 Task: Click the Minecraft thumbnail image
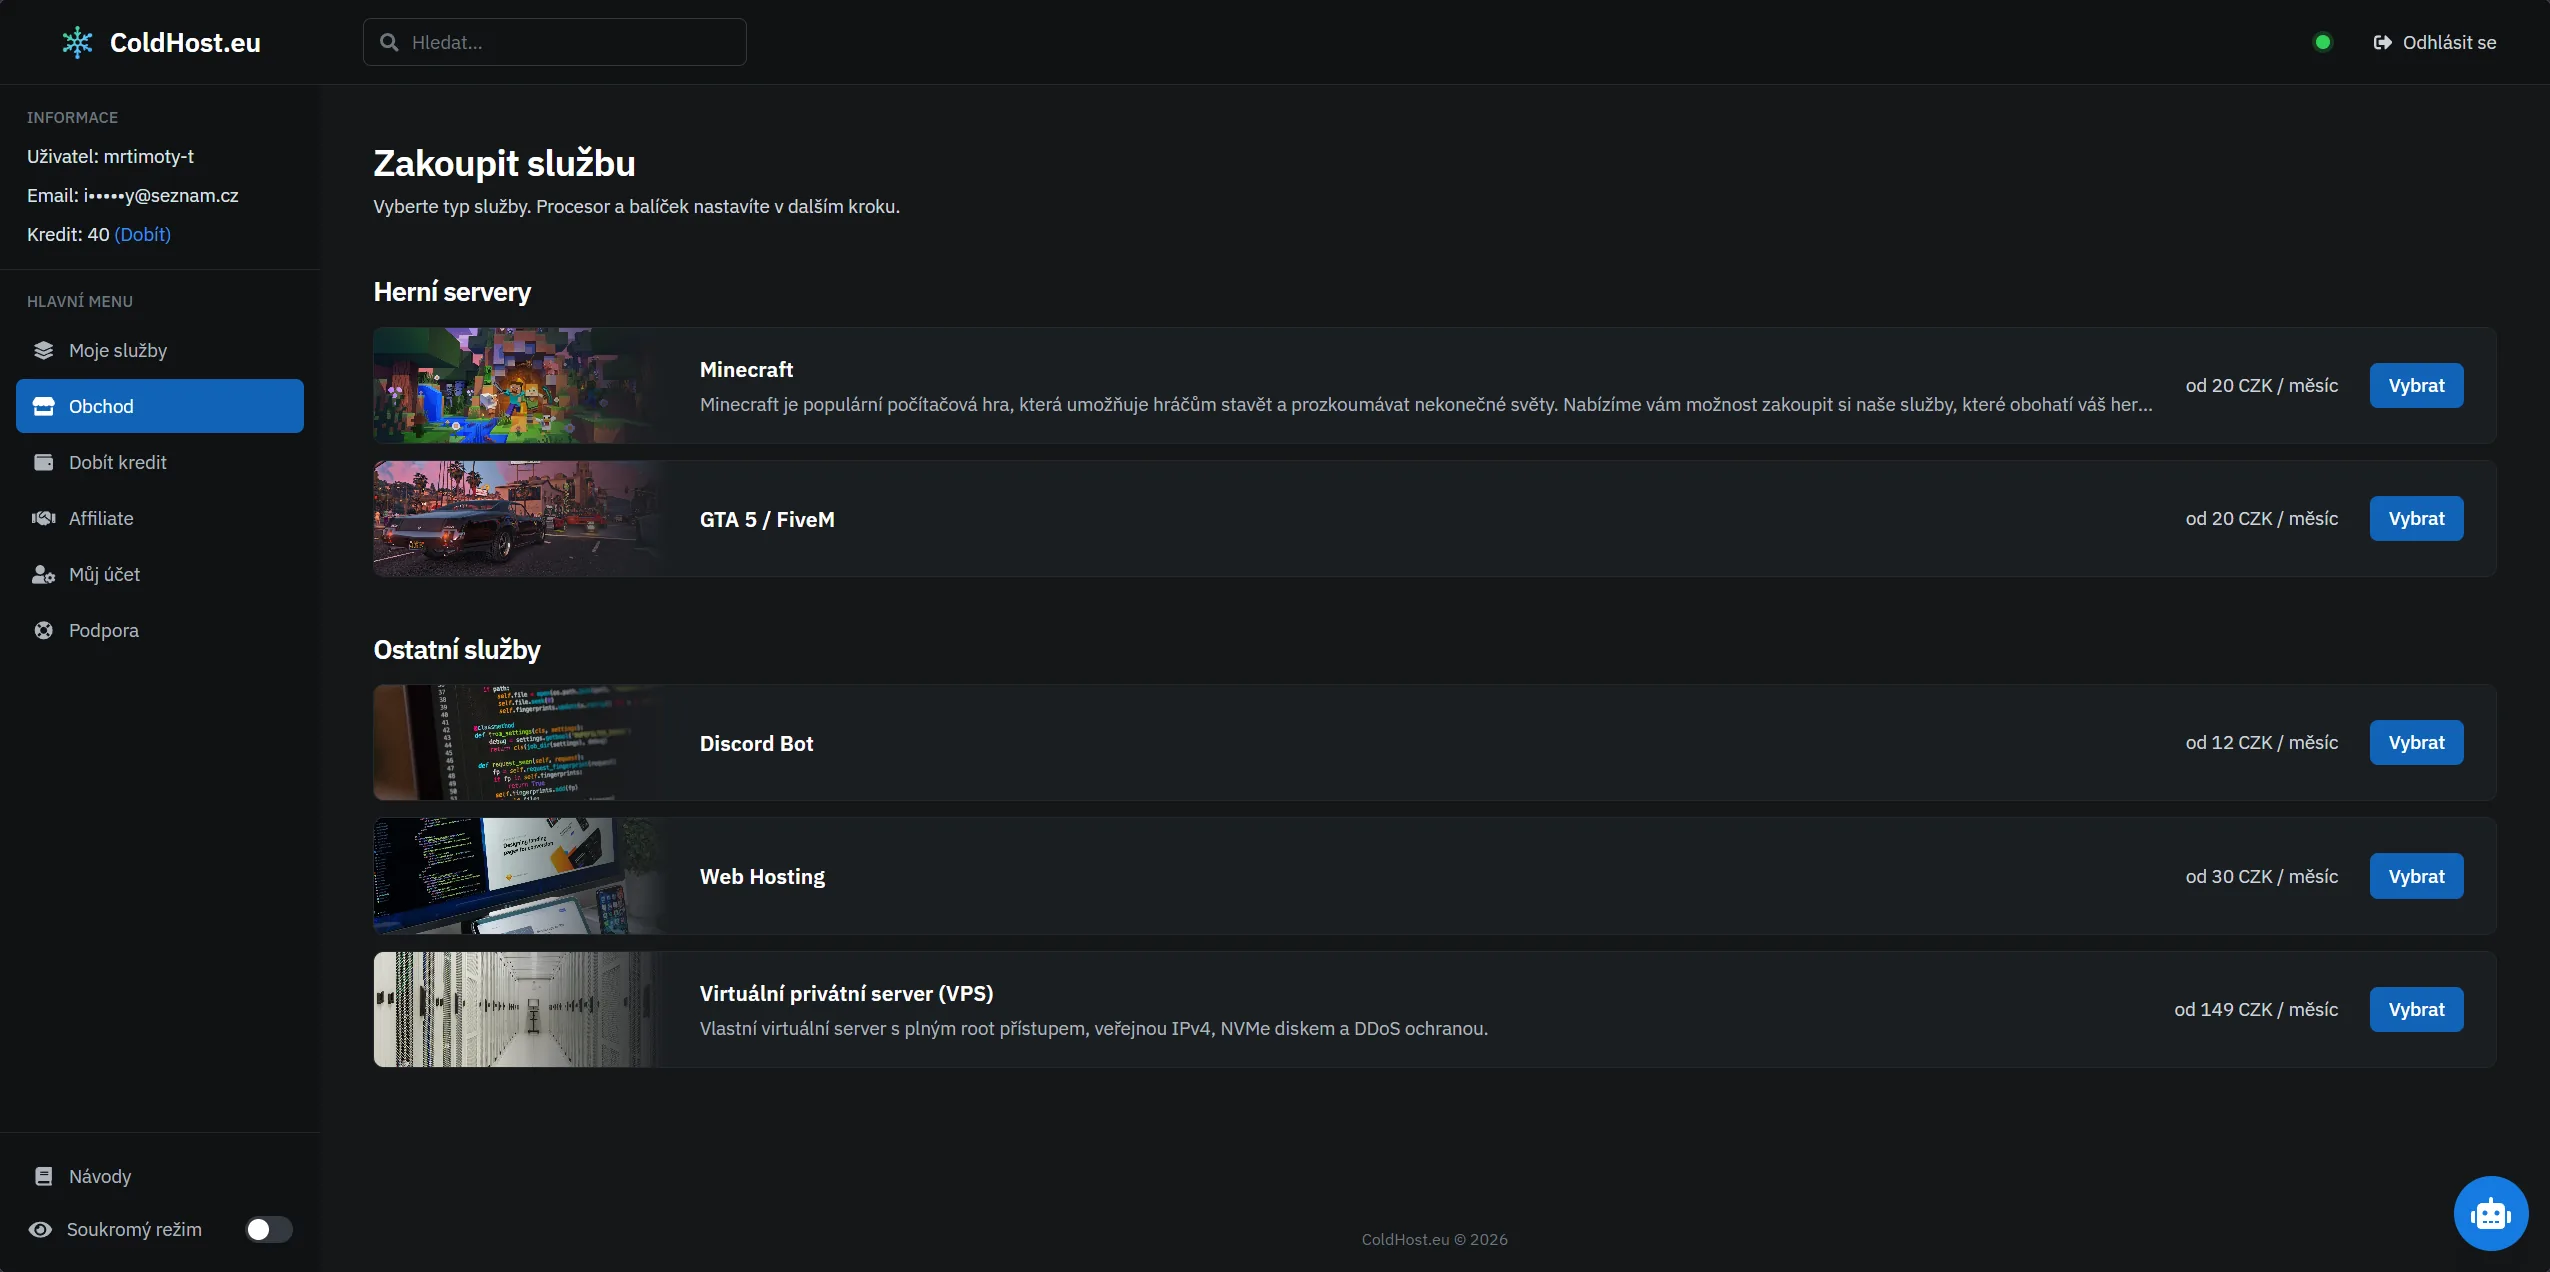click(520, 385)
